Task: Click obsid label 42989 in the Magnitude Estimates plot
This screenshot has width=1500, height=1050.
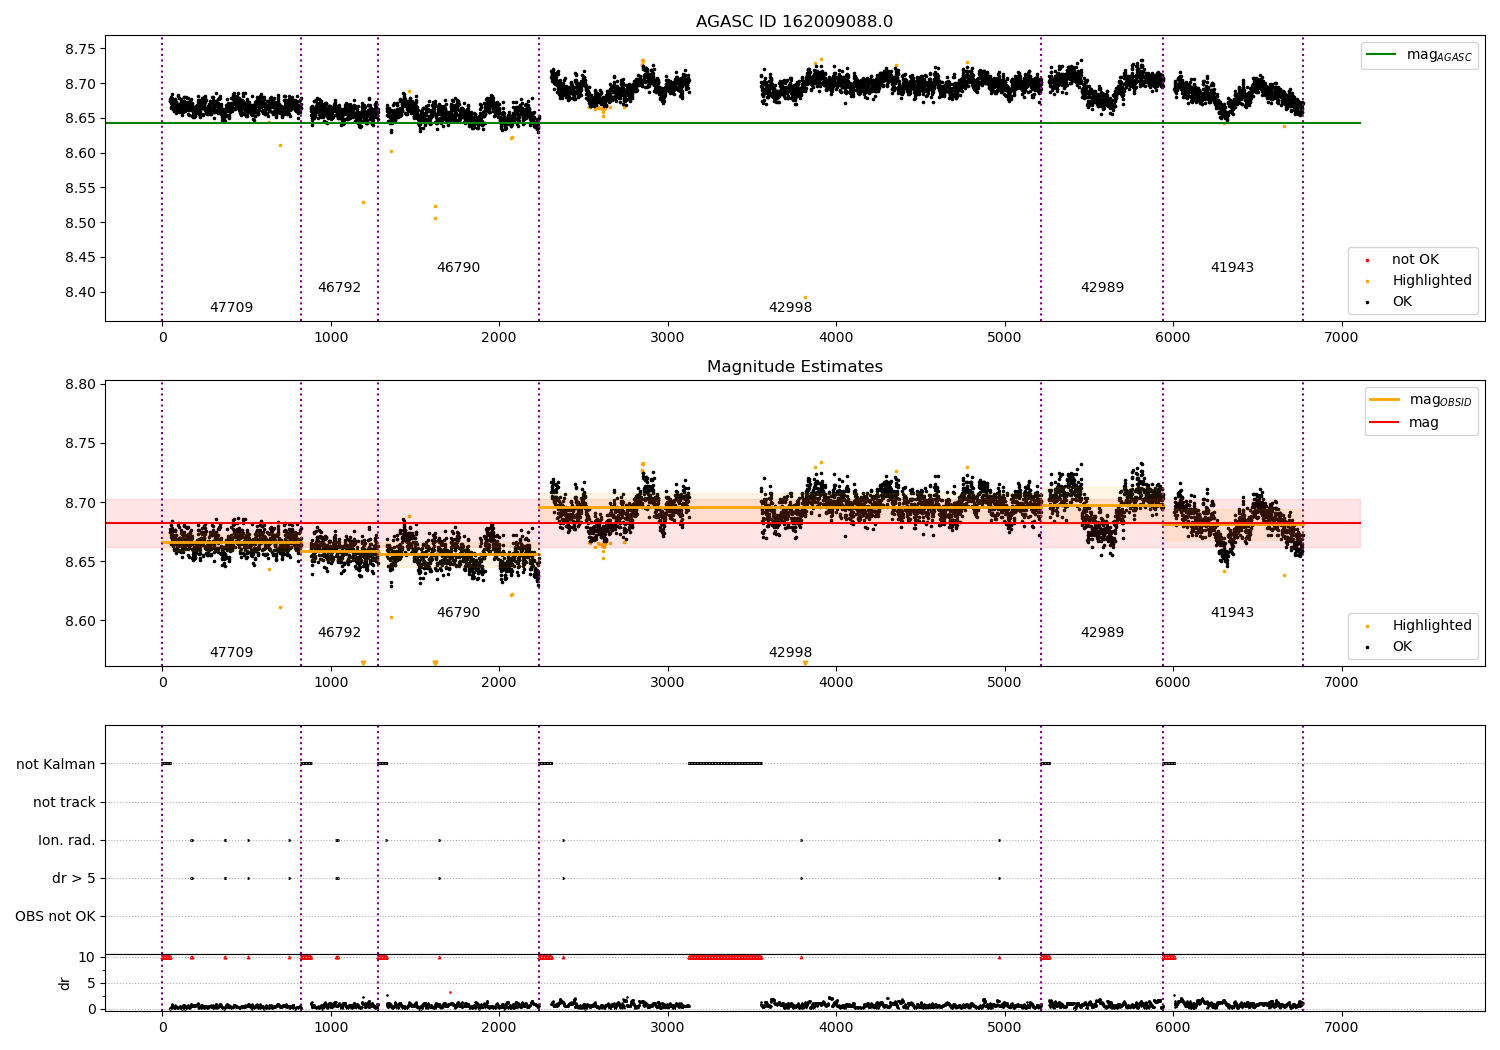Action: pyautogui.click(x=1102, y=632)
